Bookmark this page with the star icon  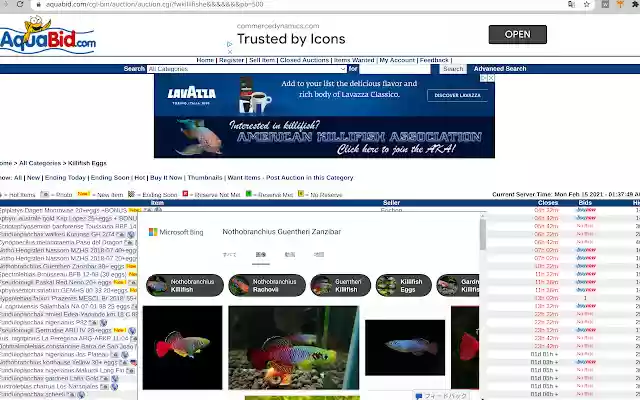pos(587,4)
